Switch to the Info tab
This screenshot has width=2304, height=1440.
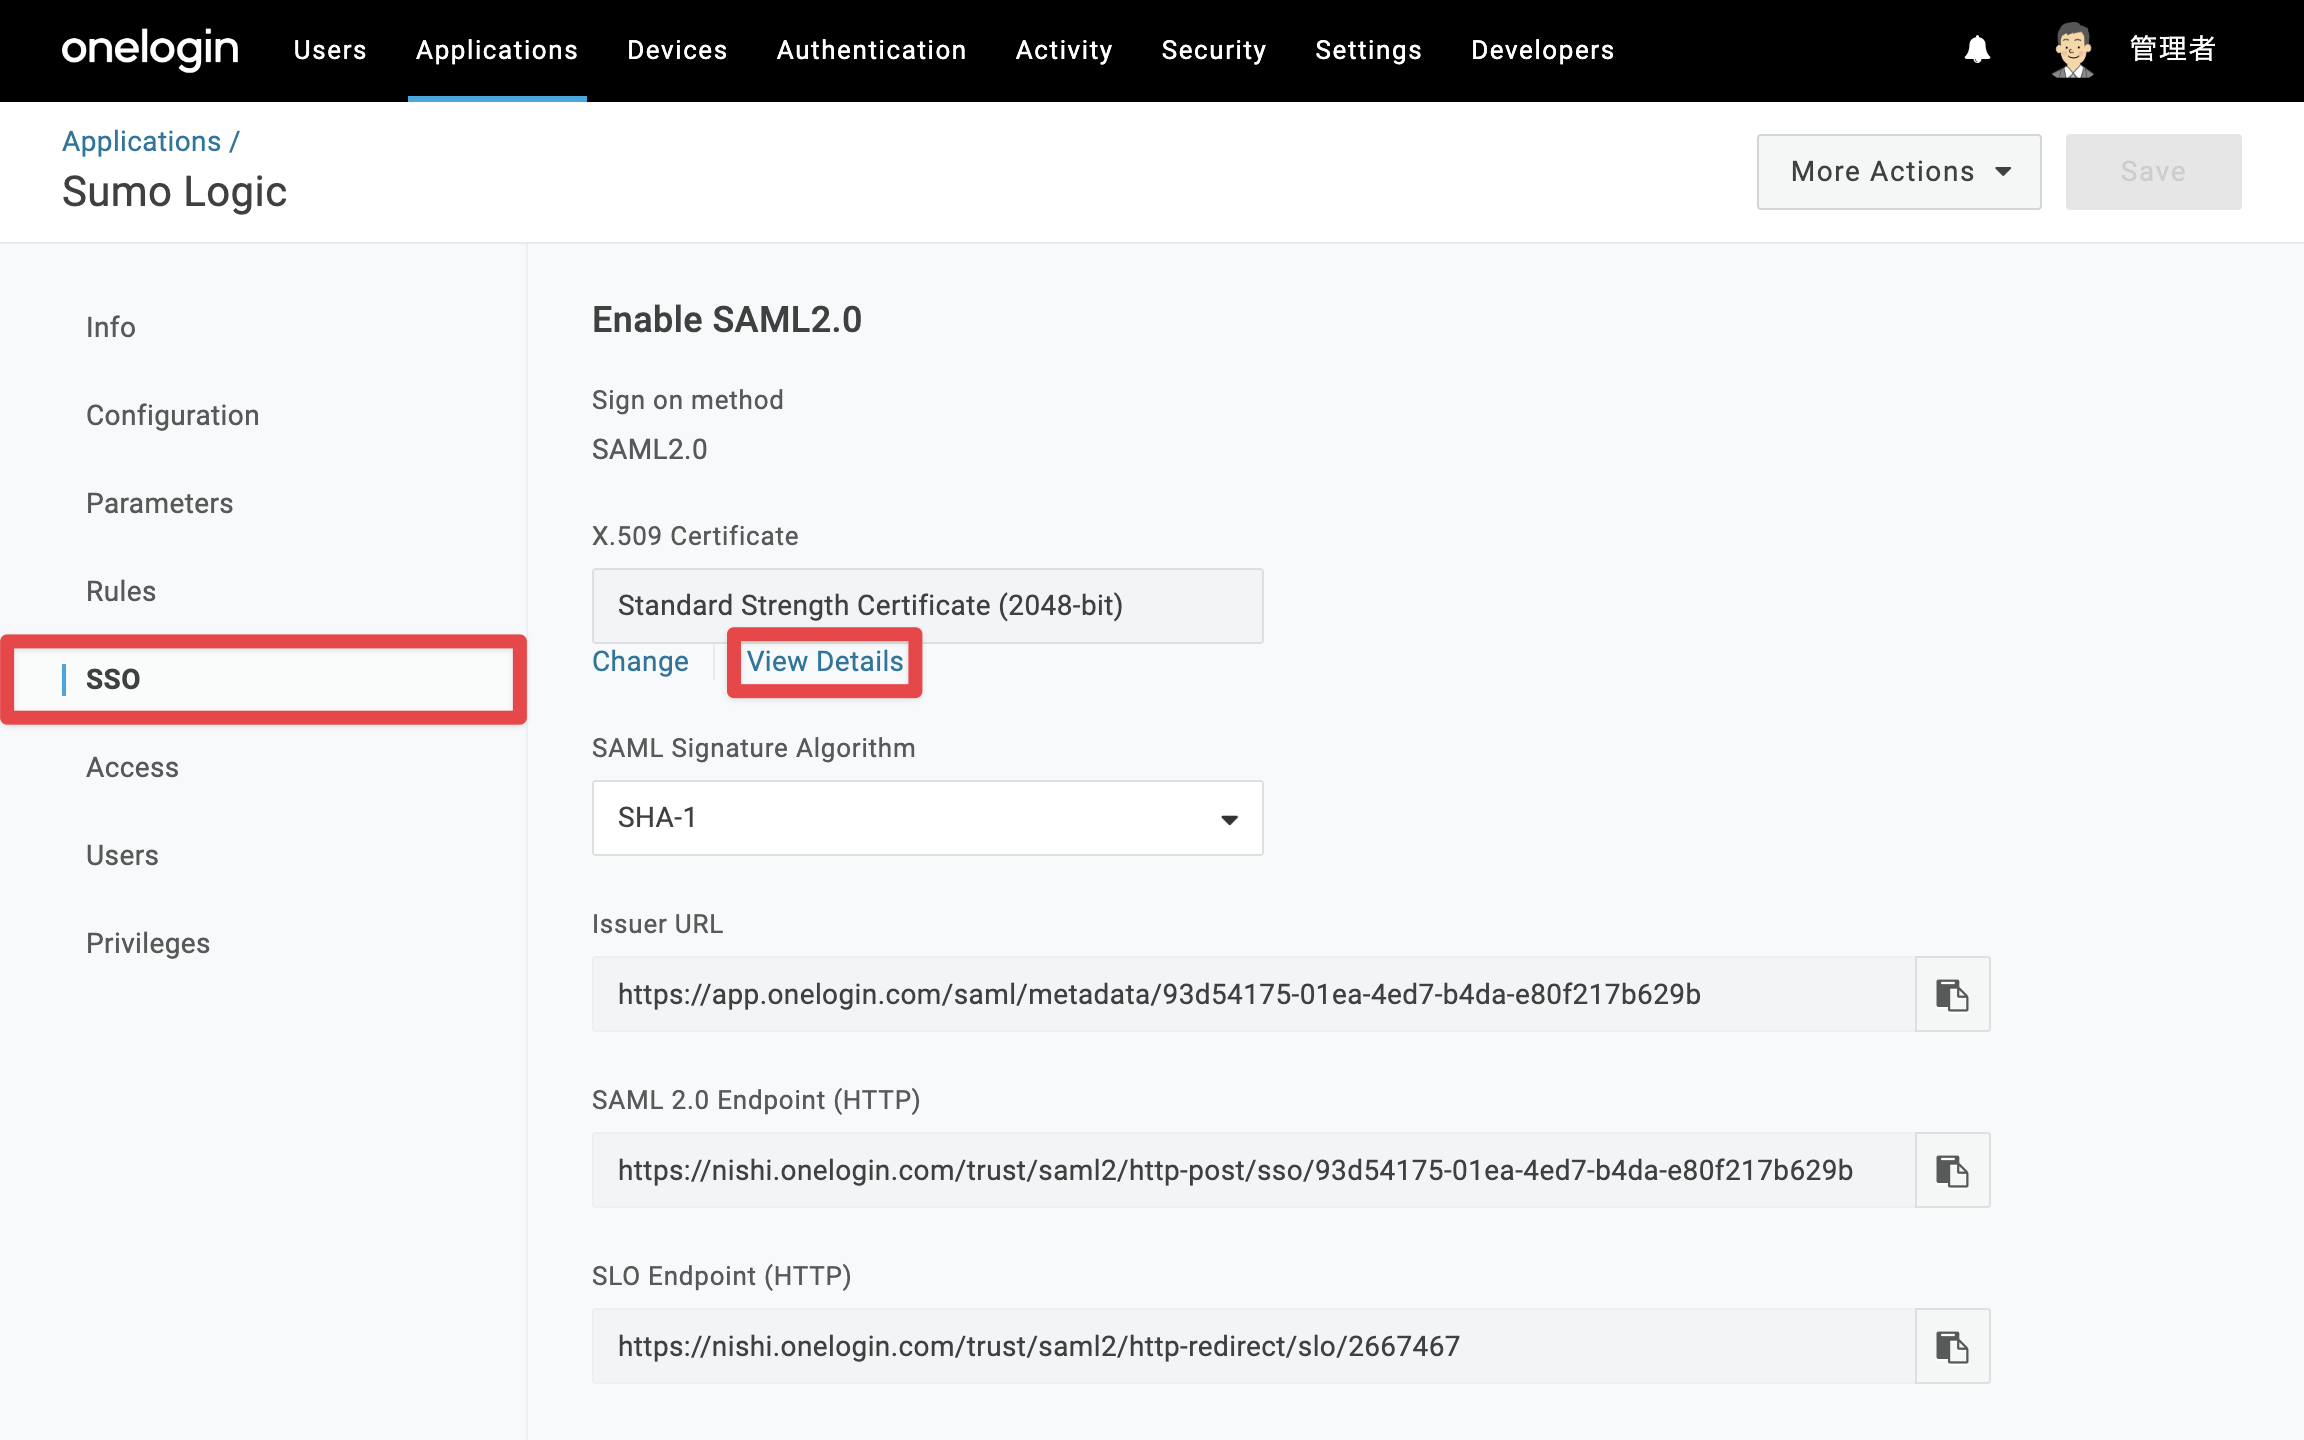point(110,327)
